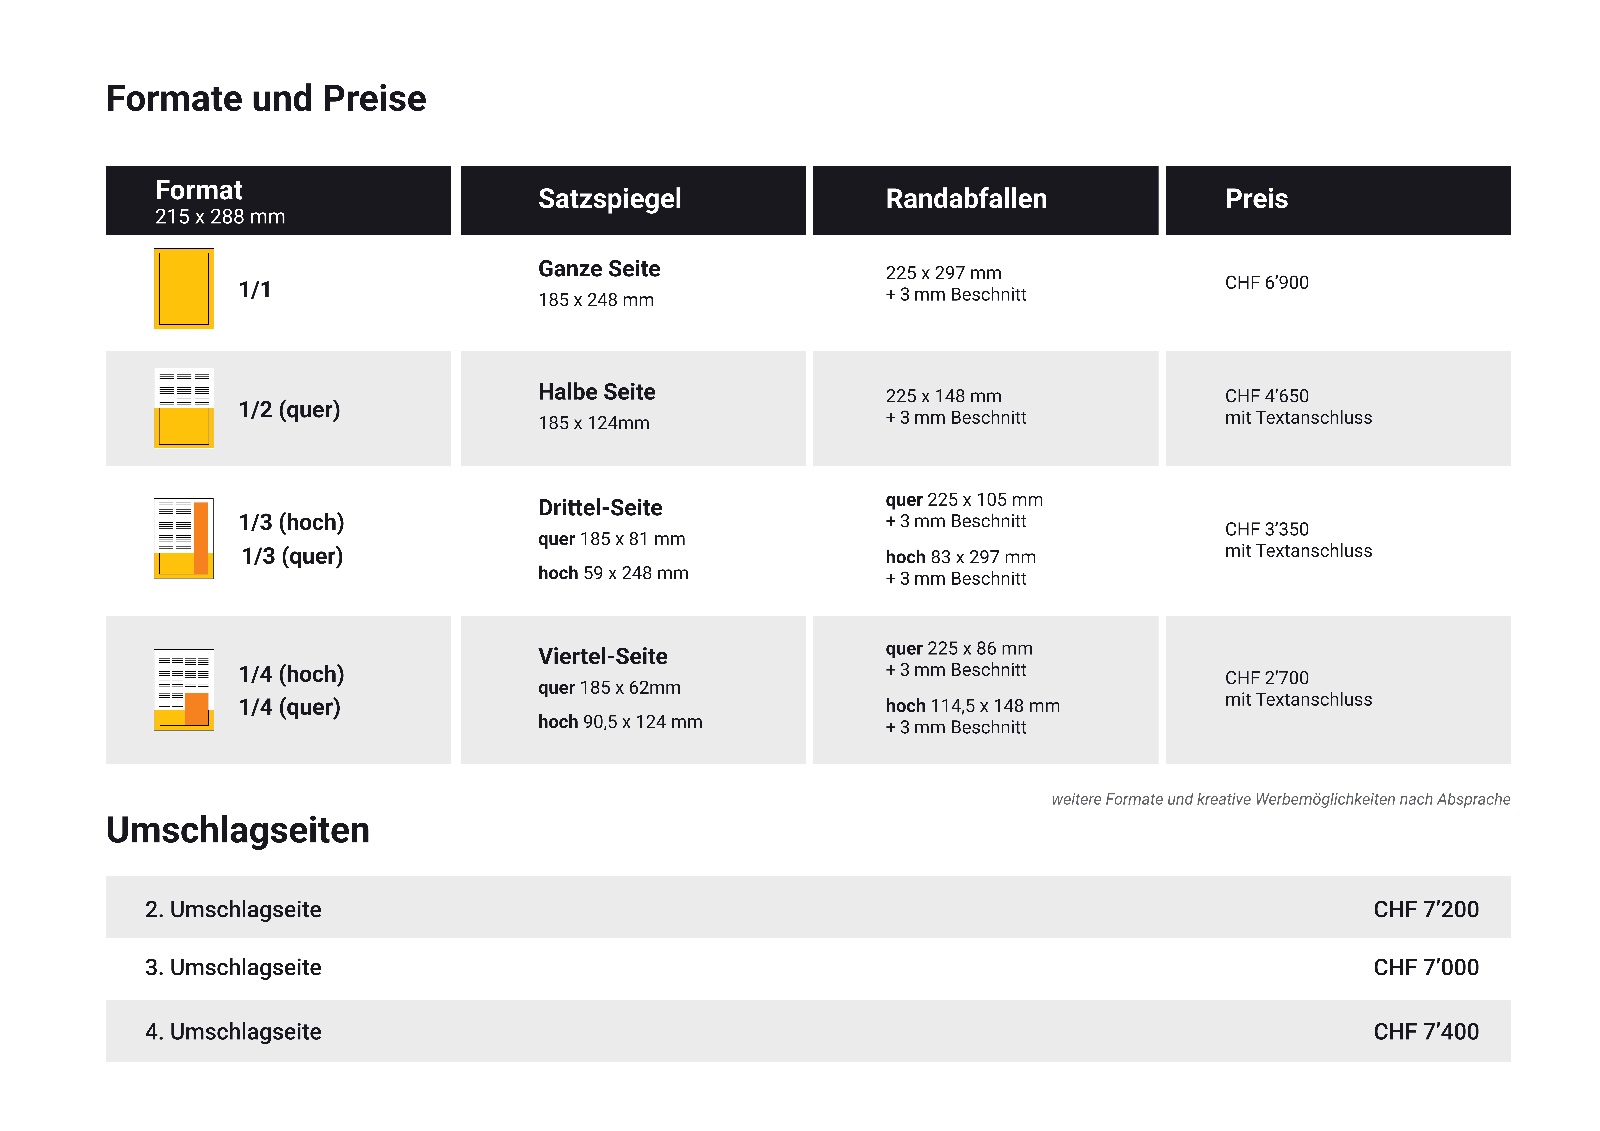
Task: Select the '3. Umschlagseite' row label
Action: [233, 967]
